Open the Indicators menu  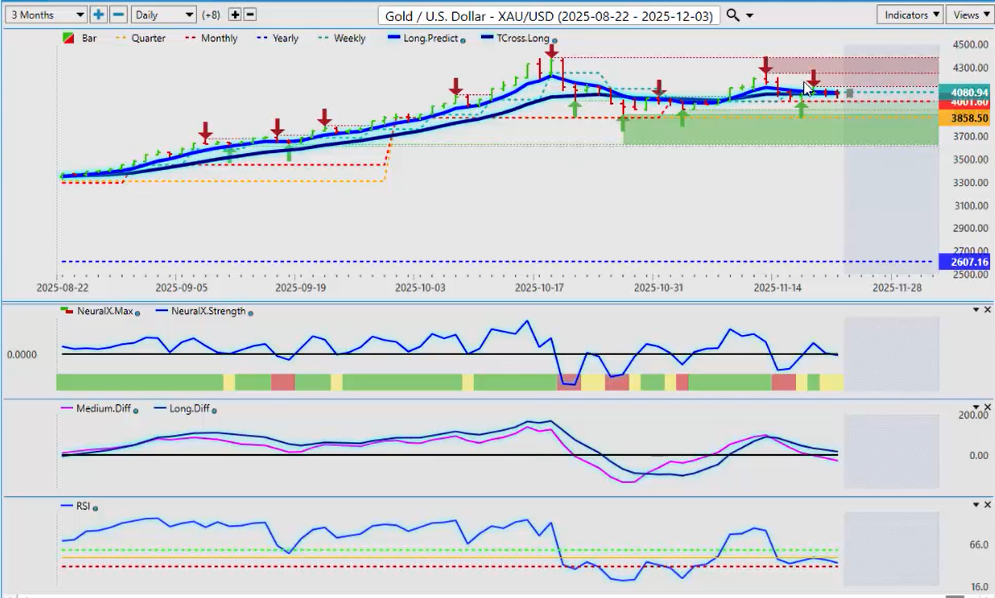pyautogui.click(x=910, y=15)
